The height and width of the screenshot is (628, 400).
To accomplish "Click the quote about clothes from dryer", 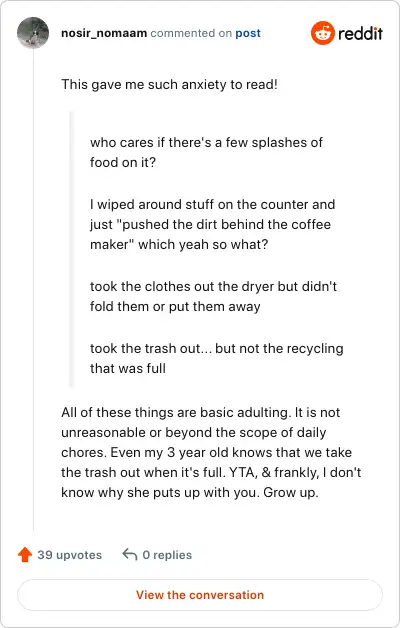I will 213,296.
